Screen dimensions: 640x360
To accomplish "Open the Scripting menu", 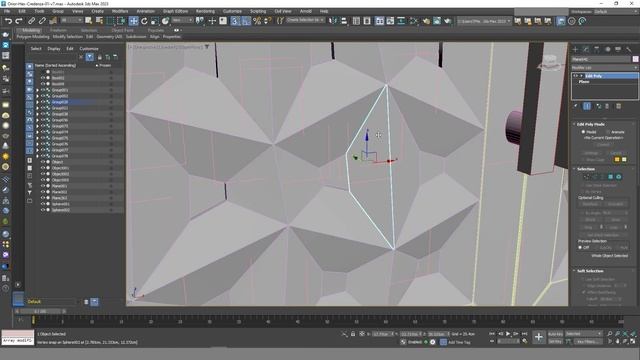I will [258, 11].
